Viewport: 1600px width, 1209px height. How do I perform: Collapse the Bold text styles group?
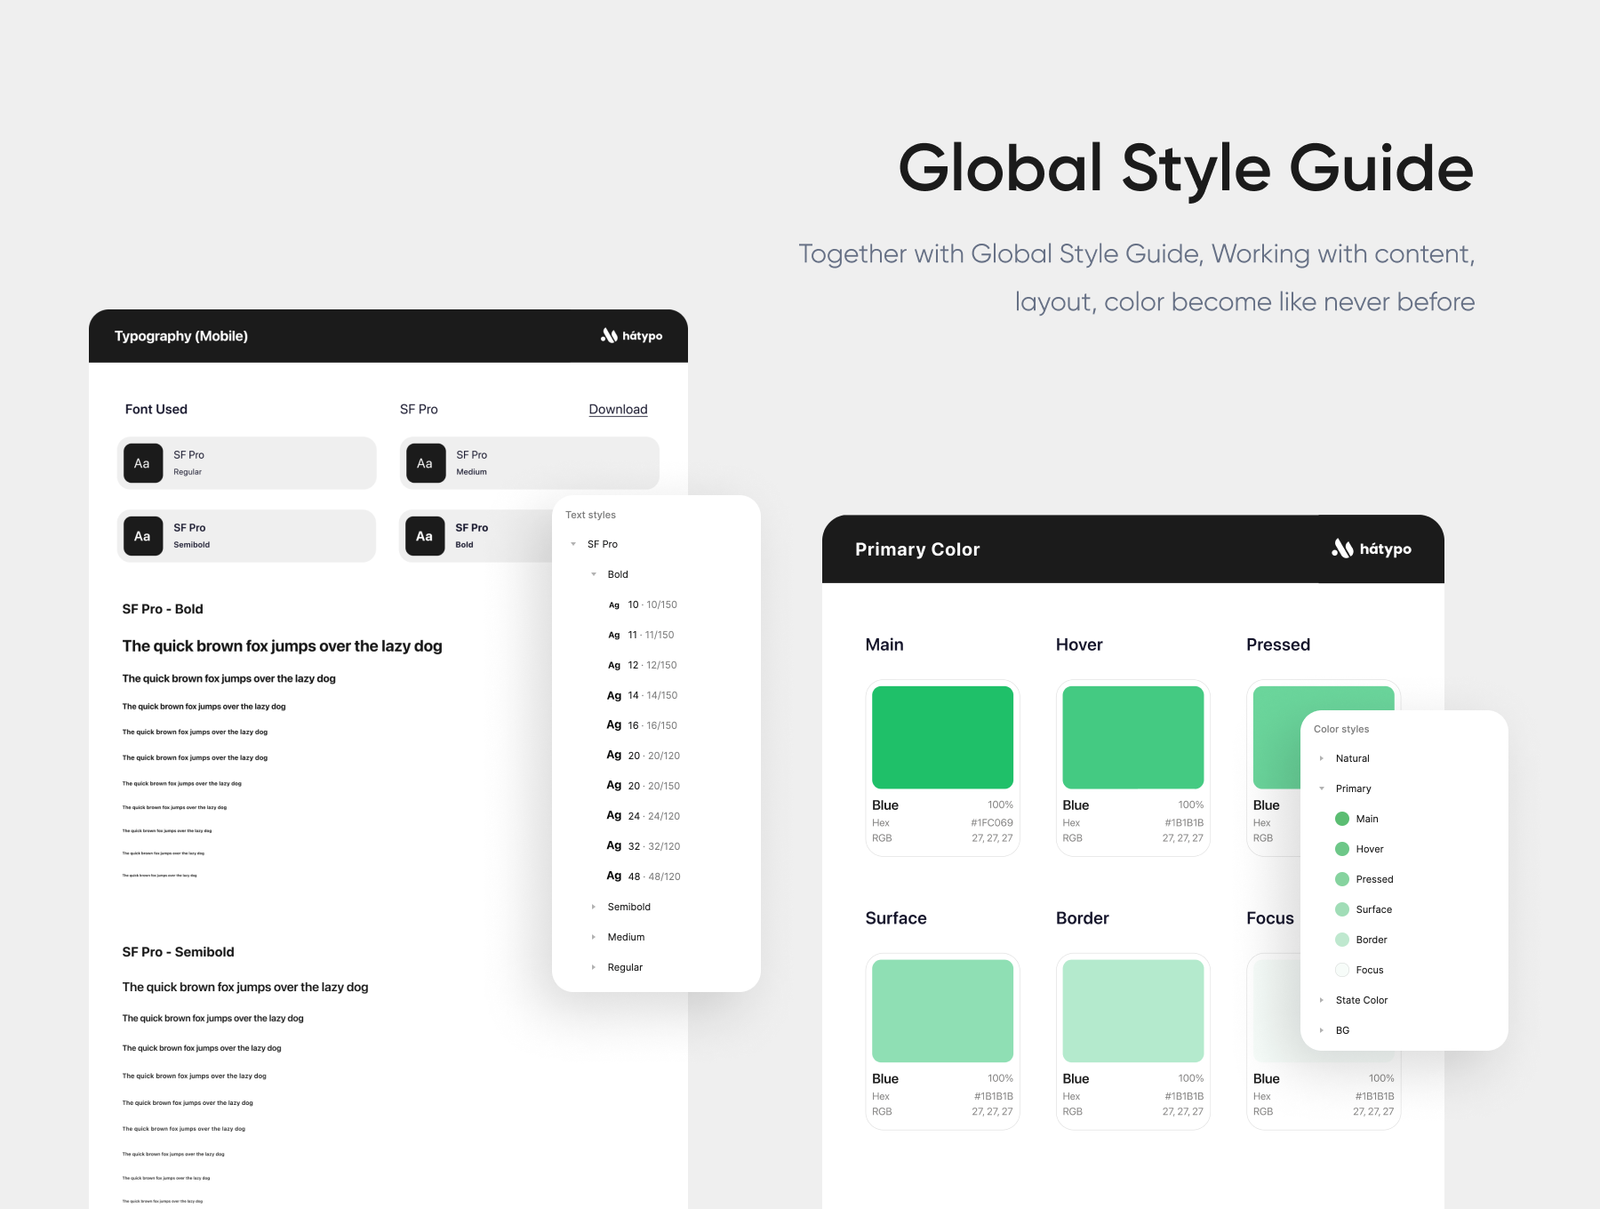593,574
